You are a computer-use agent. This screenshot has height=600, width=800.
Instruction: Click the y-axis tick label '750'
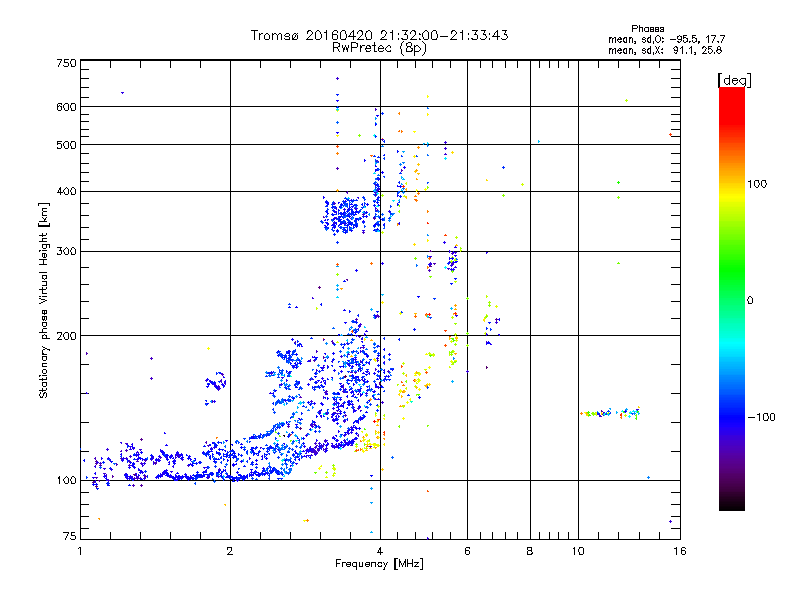66,63
